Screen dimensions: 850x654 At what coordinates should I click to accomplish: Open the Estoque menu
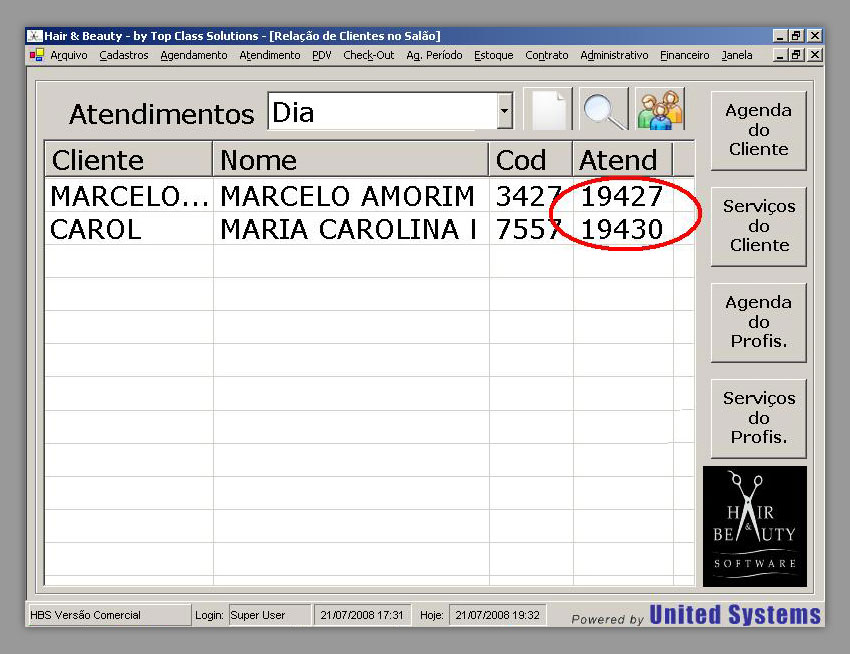tap(493, 55)
